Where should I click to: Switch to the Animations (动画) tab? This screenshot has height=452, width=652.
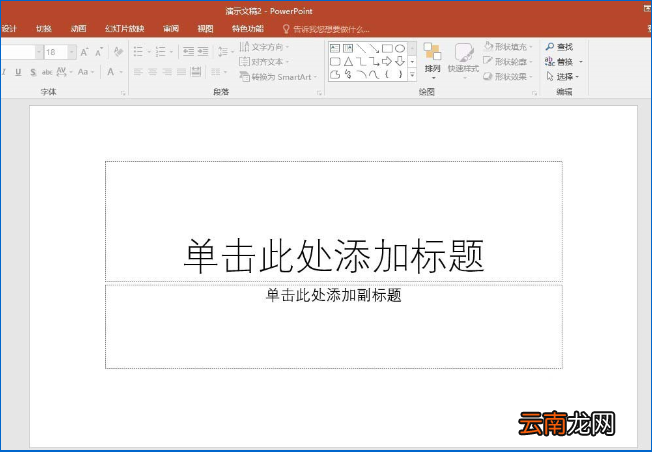point(78,29)
